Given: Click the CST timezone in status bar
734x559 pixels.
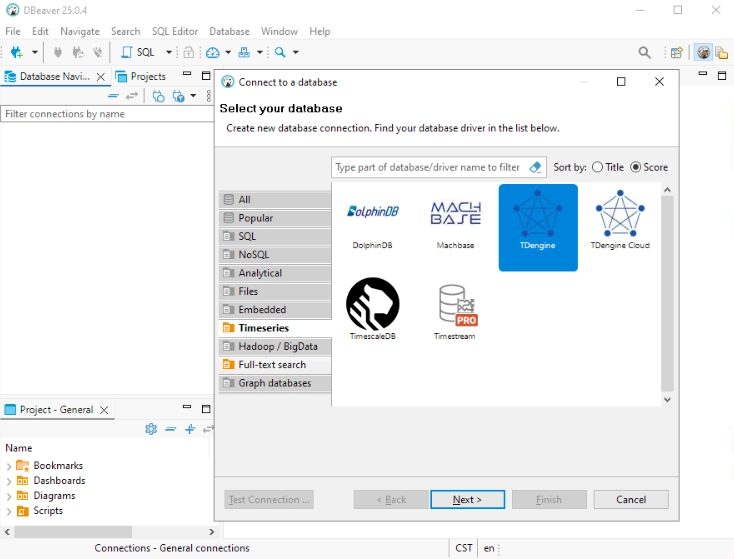Looking at the screenshot, I should [463, 548].
